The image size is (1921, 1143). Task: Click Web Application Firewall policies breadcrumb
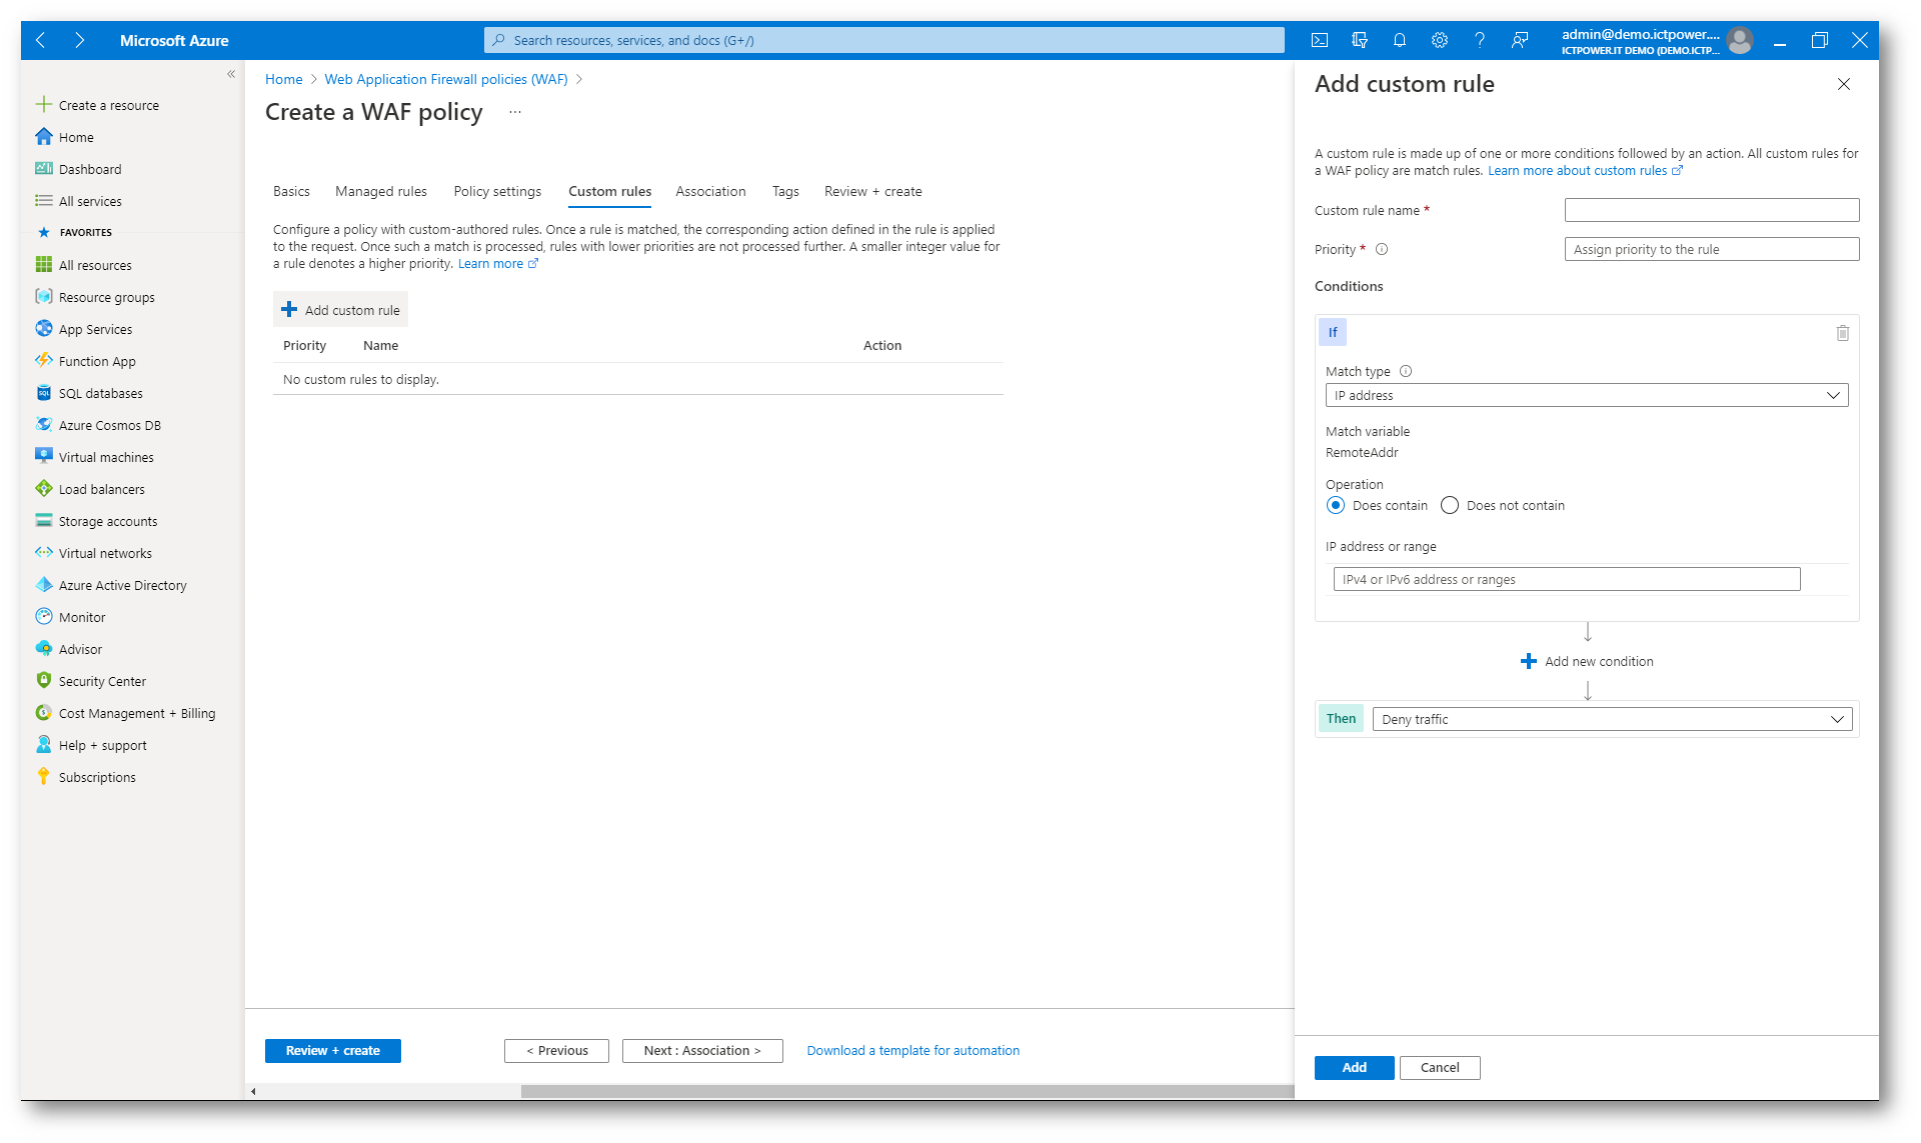click(446, 79)
